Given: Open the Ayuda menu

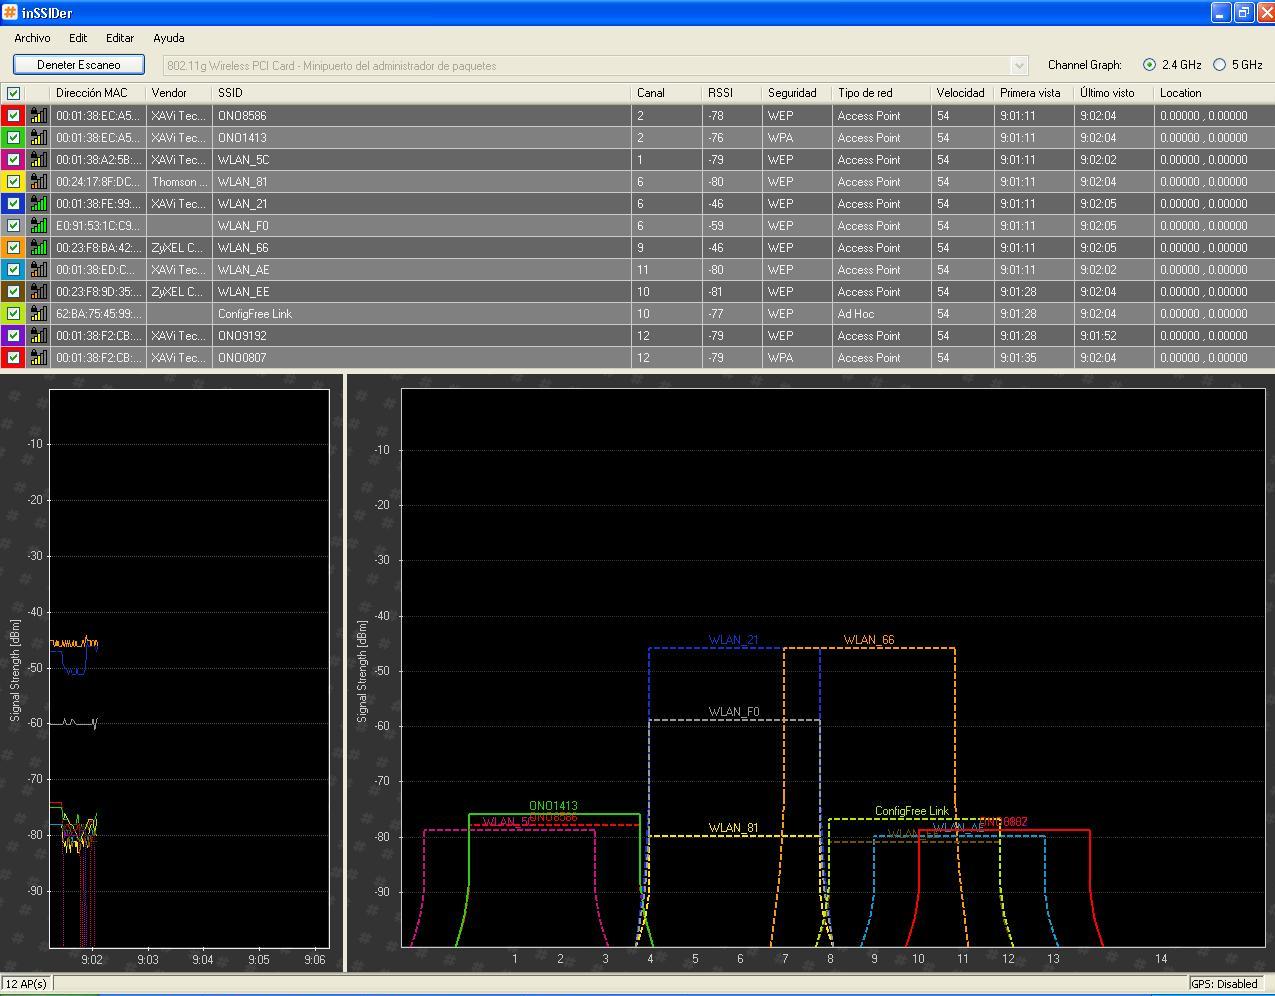Looking at the screenshot, I should click(x=168, y=38).
